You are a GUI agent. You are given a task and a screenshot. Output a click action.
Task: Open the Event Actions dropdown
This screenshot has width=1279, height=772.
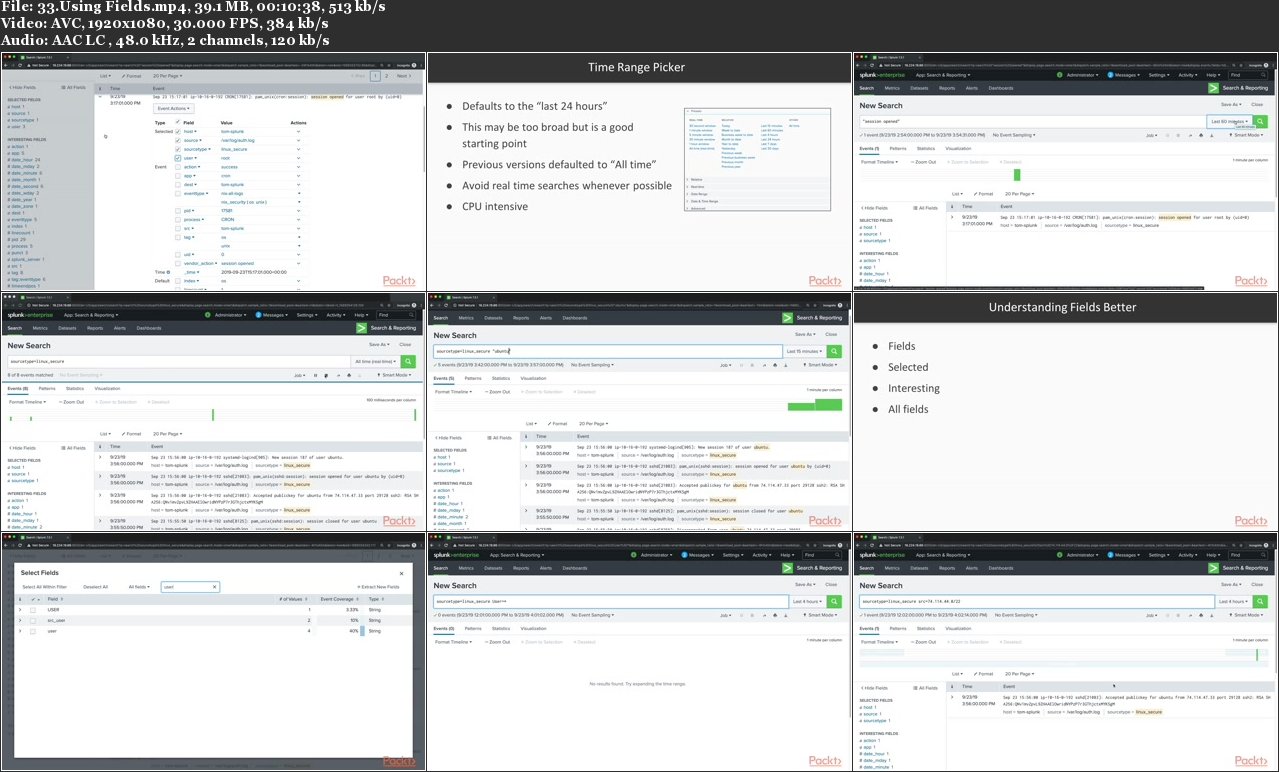tap(174, 108)
